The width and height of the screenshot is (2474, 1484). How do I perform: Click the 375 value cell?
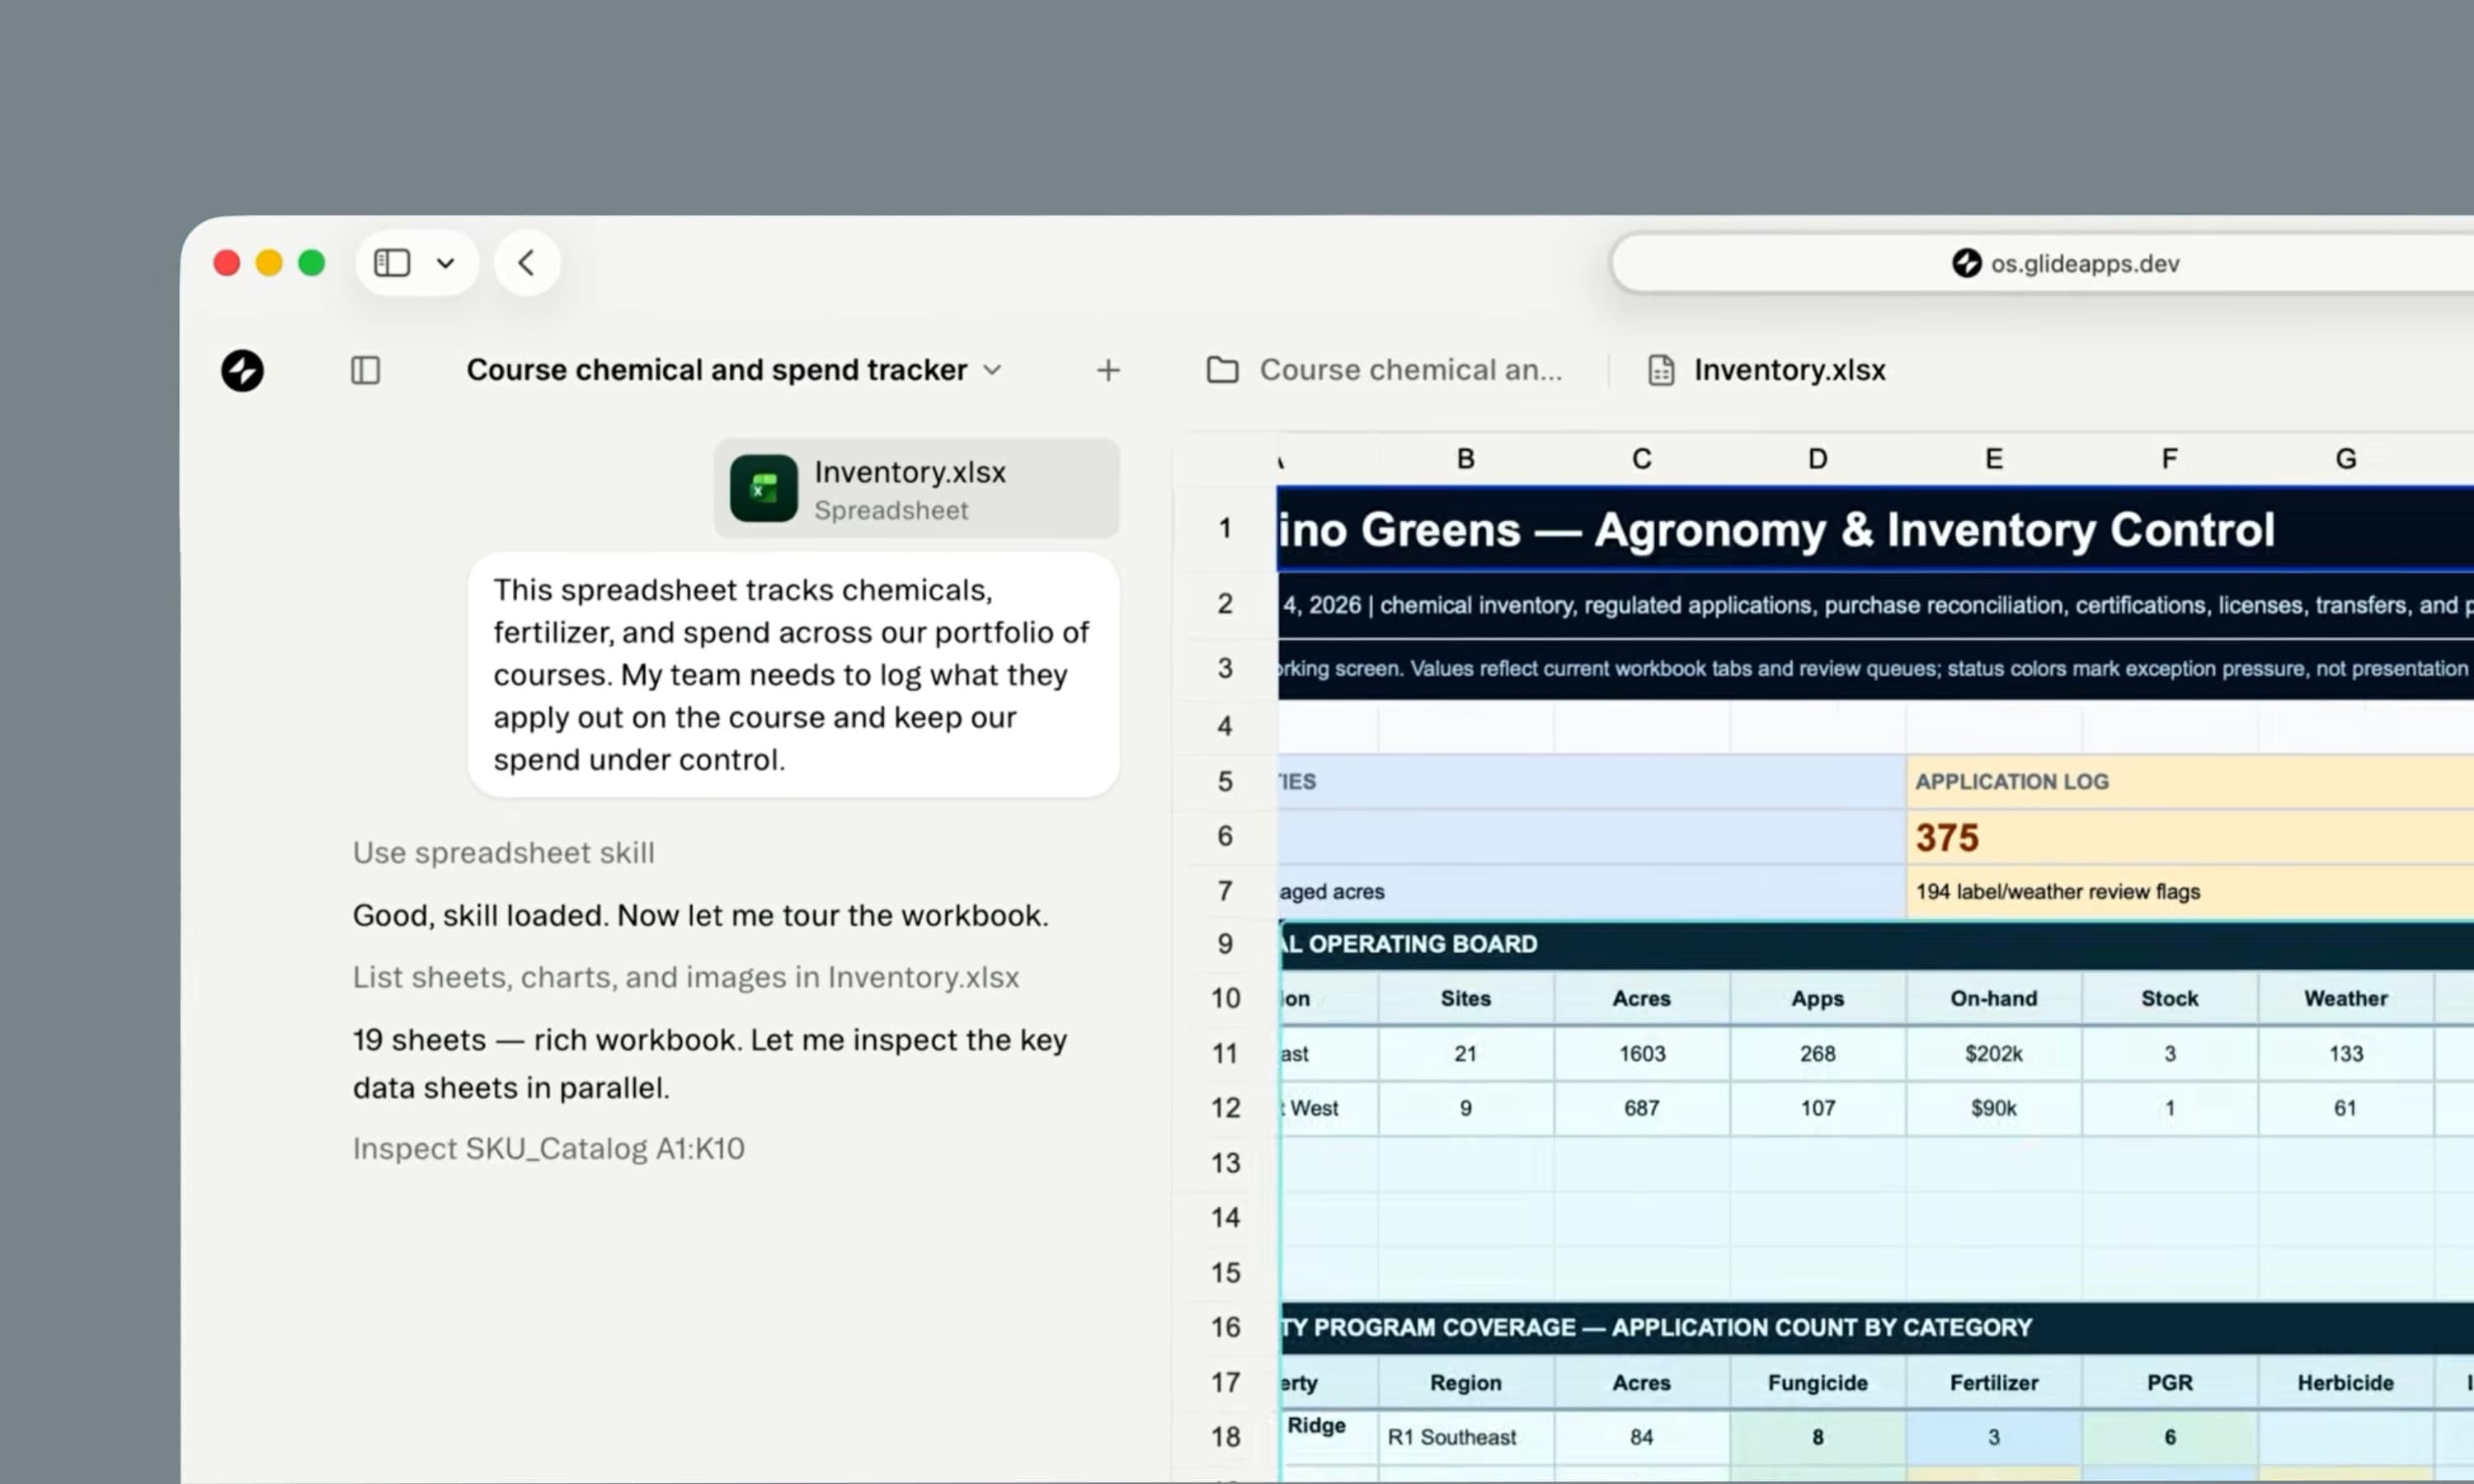point(2190,837)
